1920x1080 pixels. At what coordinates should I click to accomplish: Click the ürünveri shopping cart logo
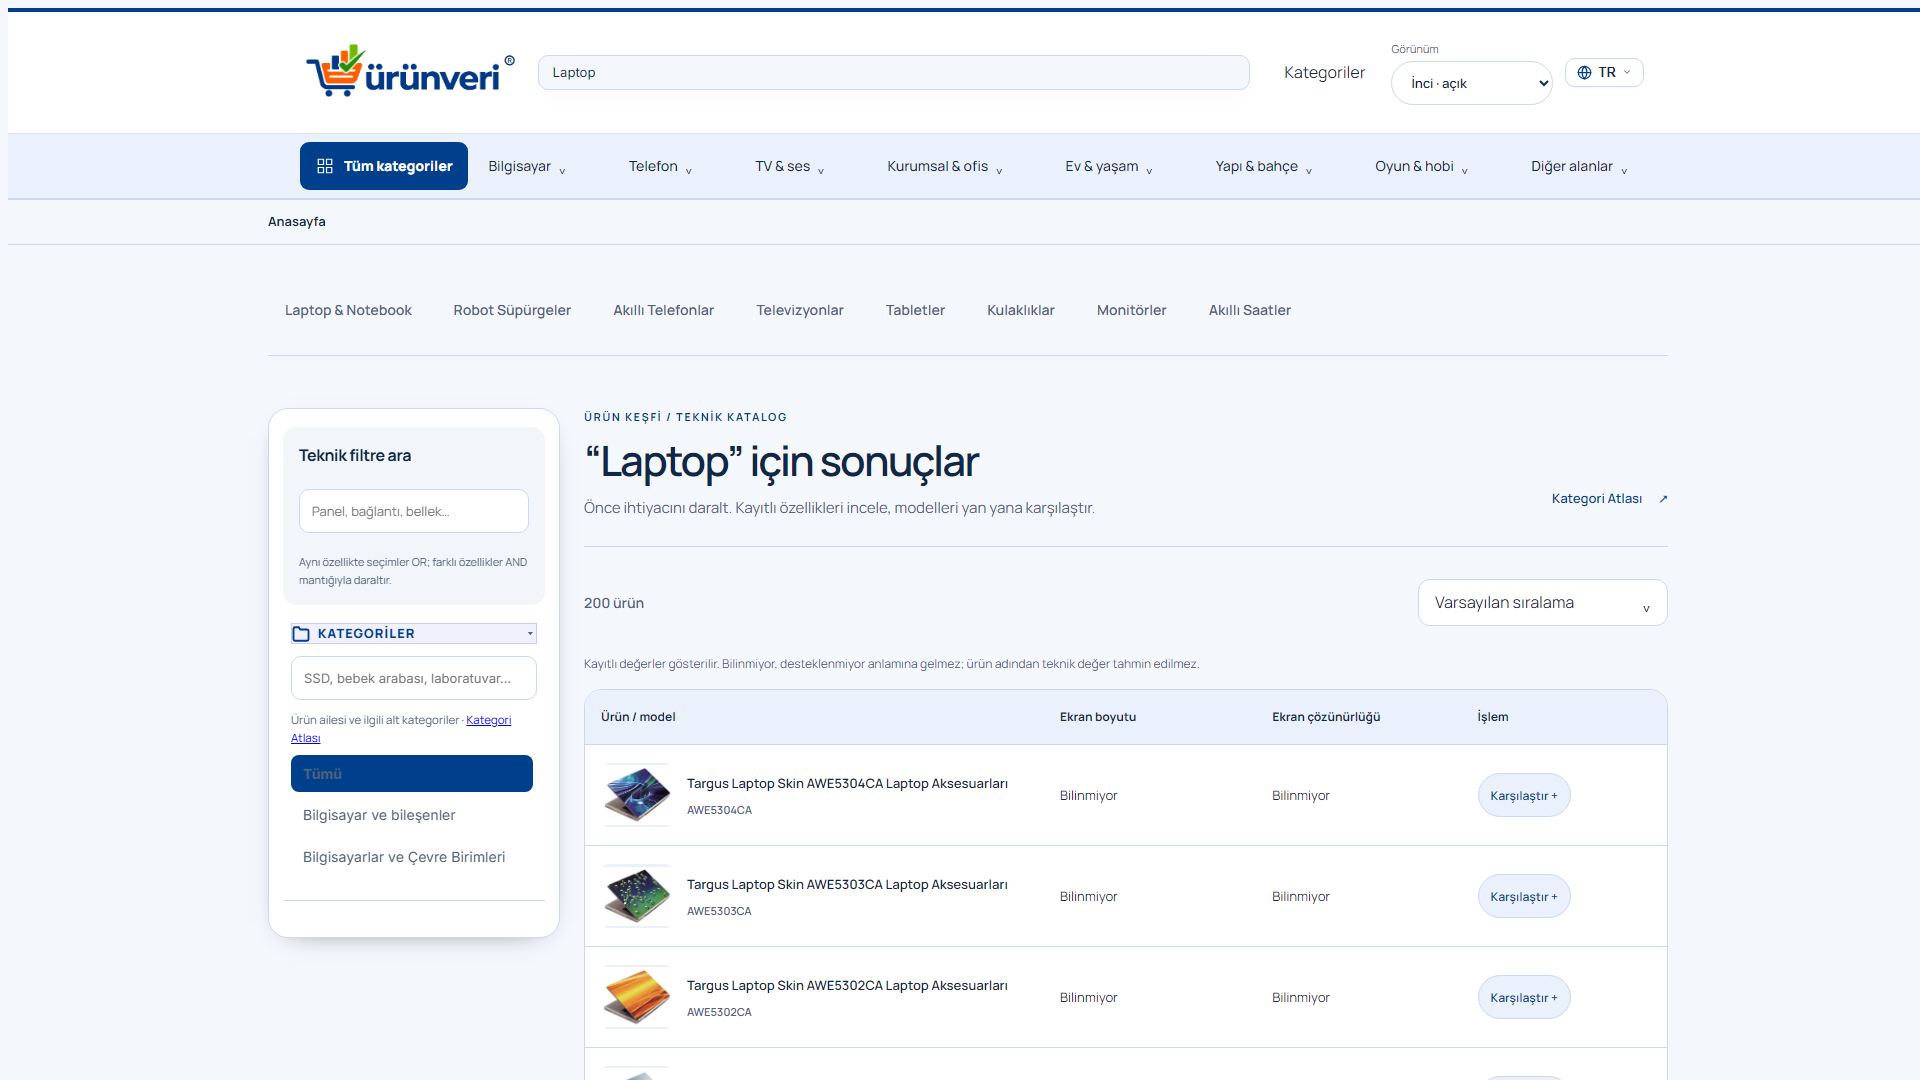click(410, 71)
